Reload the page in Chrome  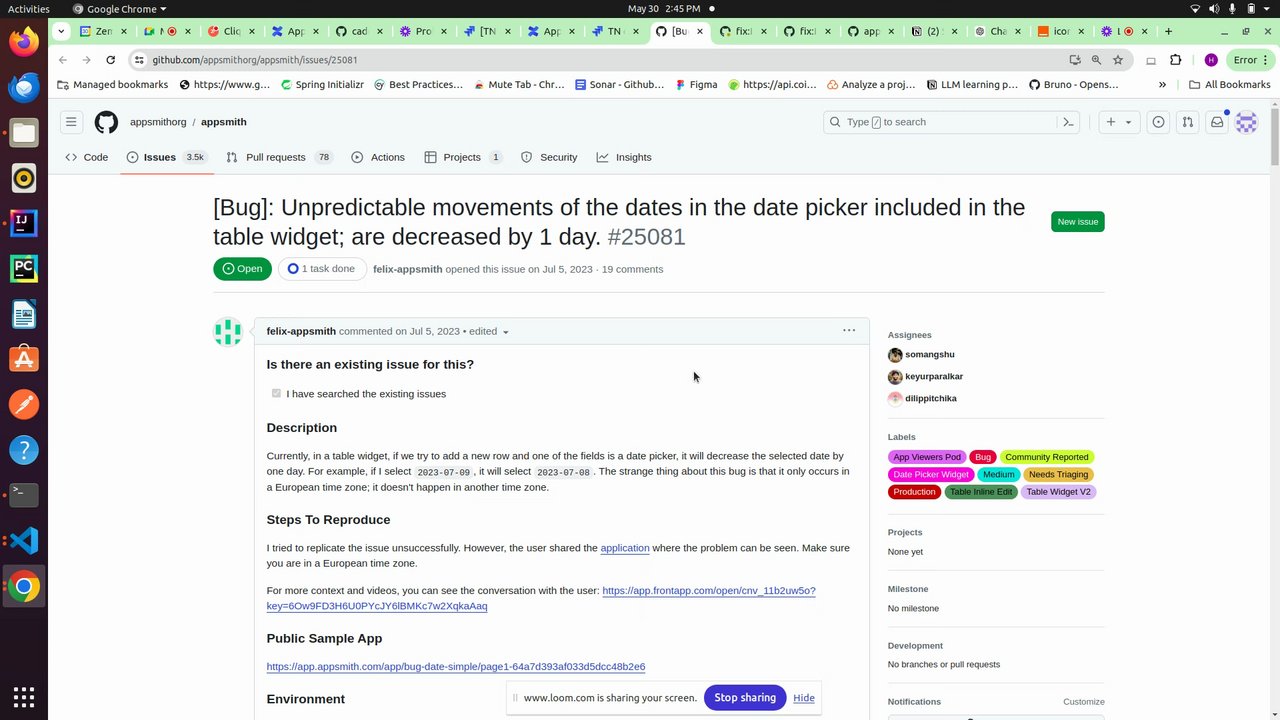110,60
